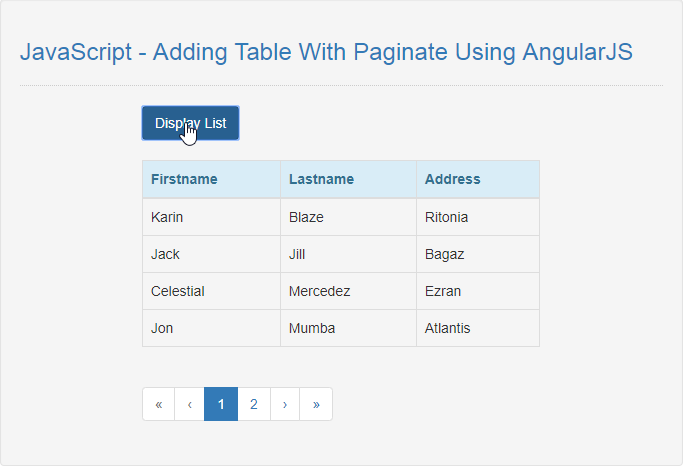Viewport: 683px width, 466px height.
Task: Click the Atlantis address cell
Action: [478, 328]
